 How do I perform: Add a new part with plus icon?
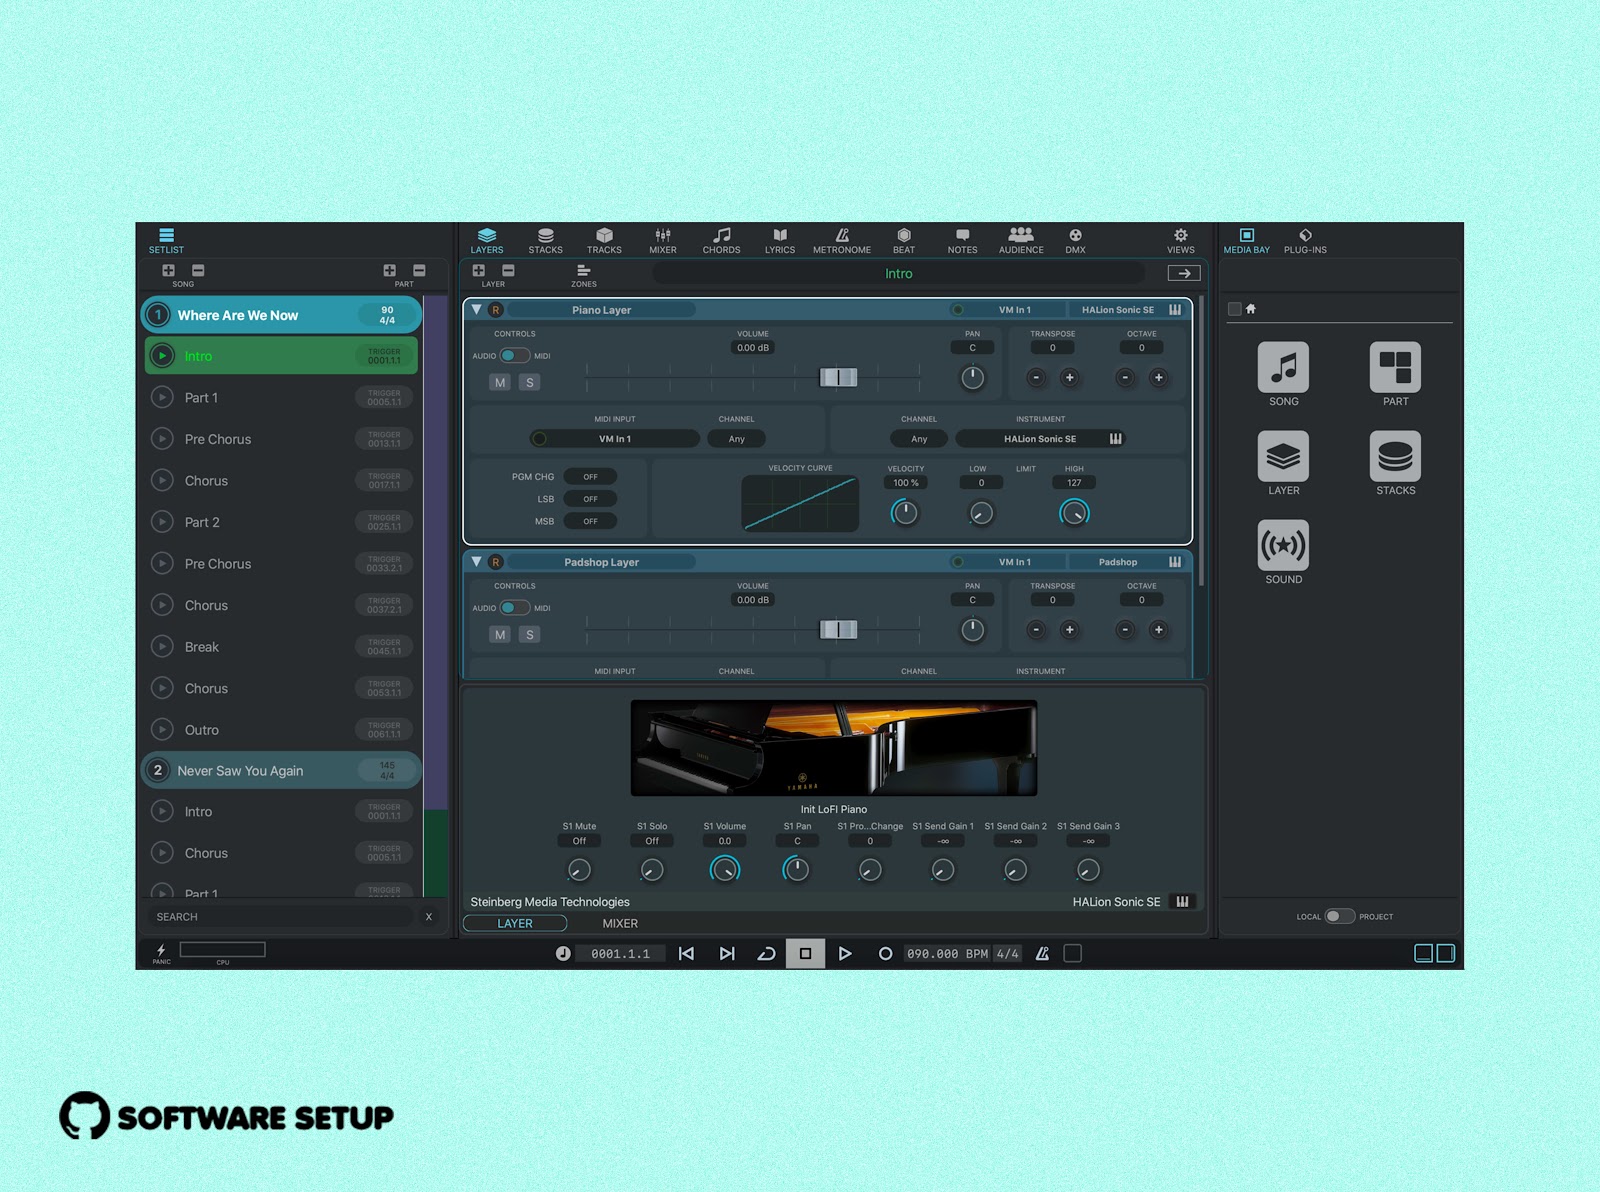[389, 270]
